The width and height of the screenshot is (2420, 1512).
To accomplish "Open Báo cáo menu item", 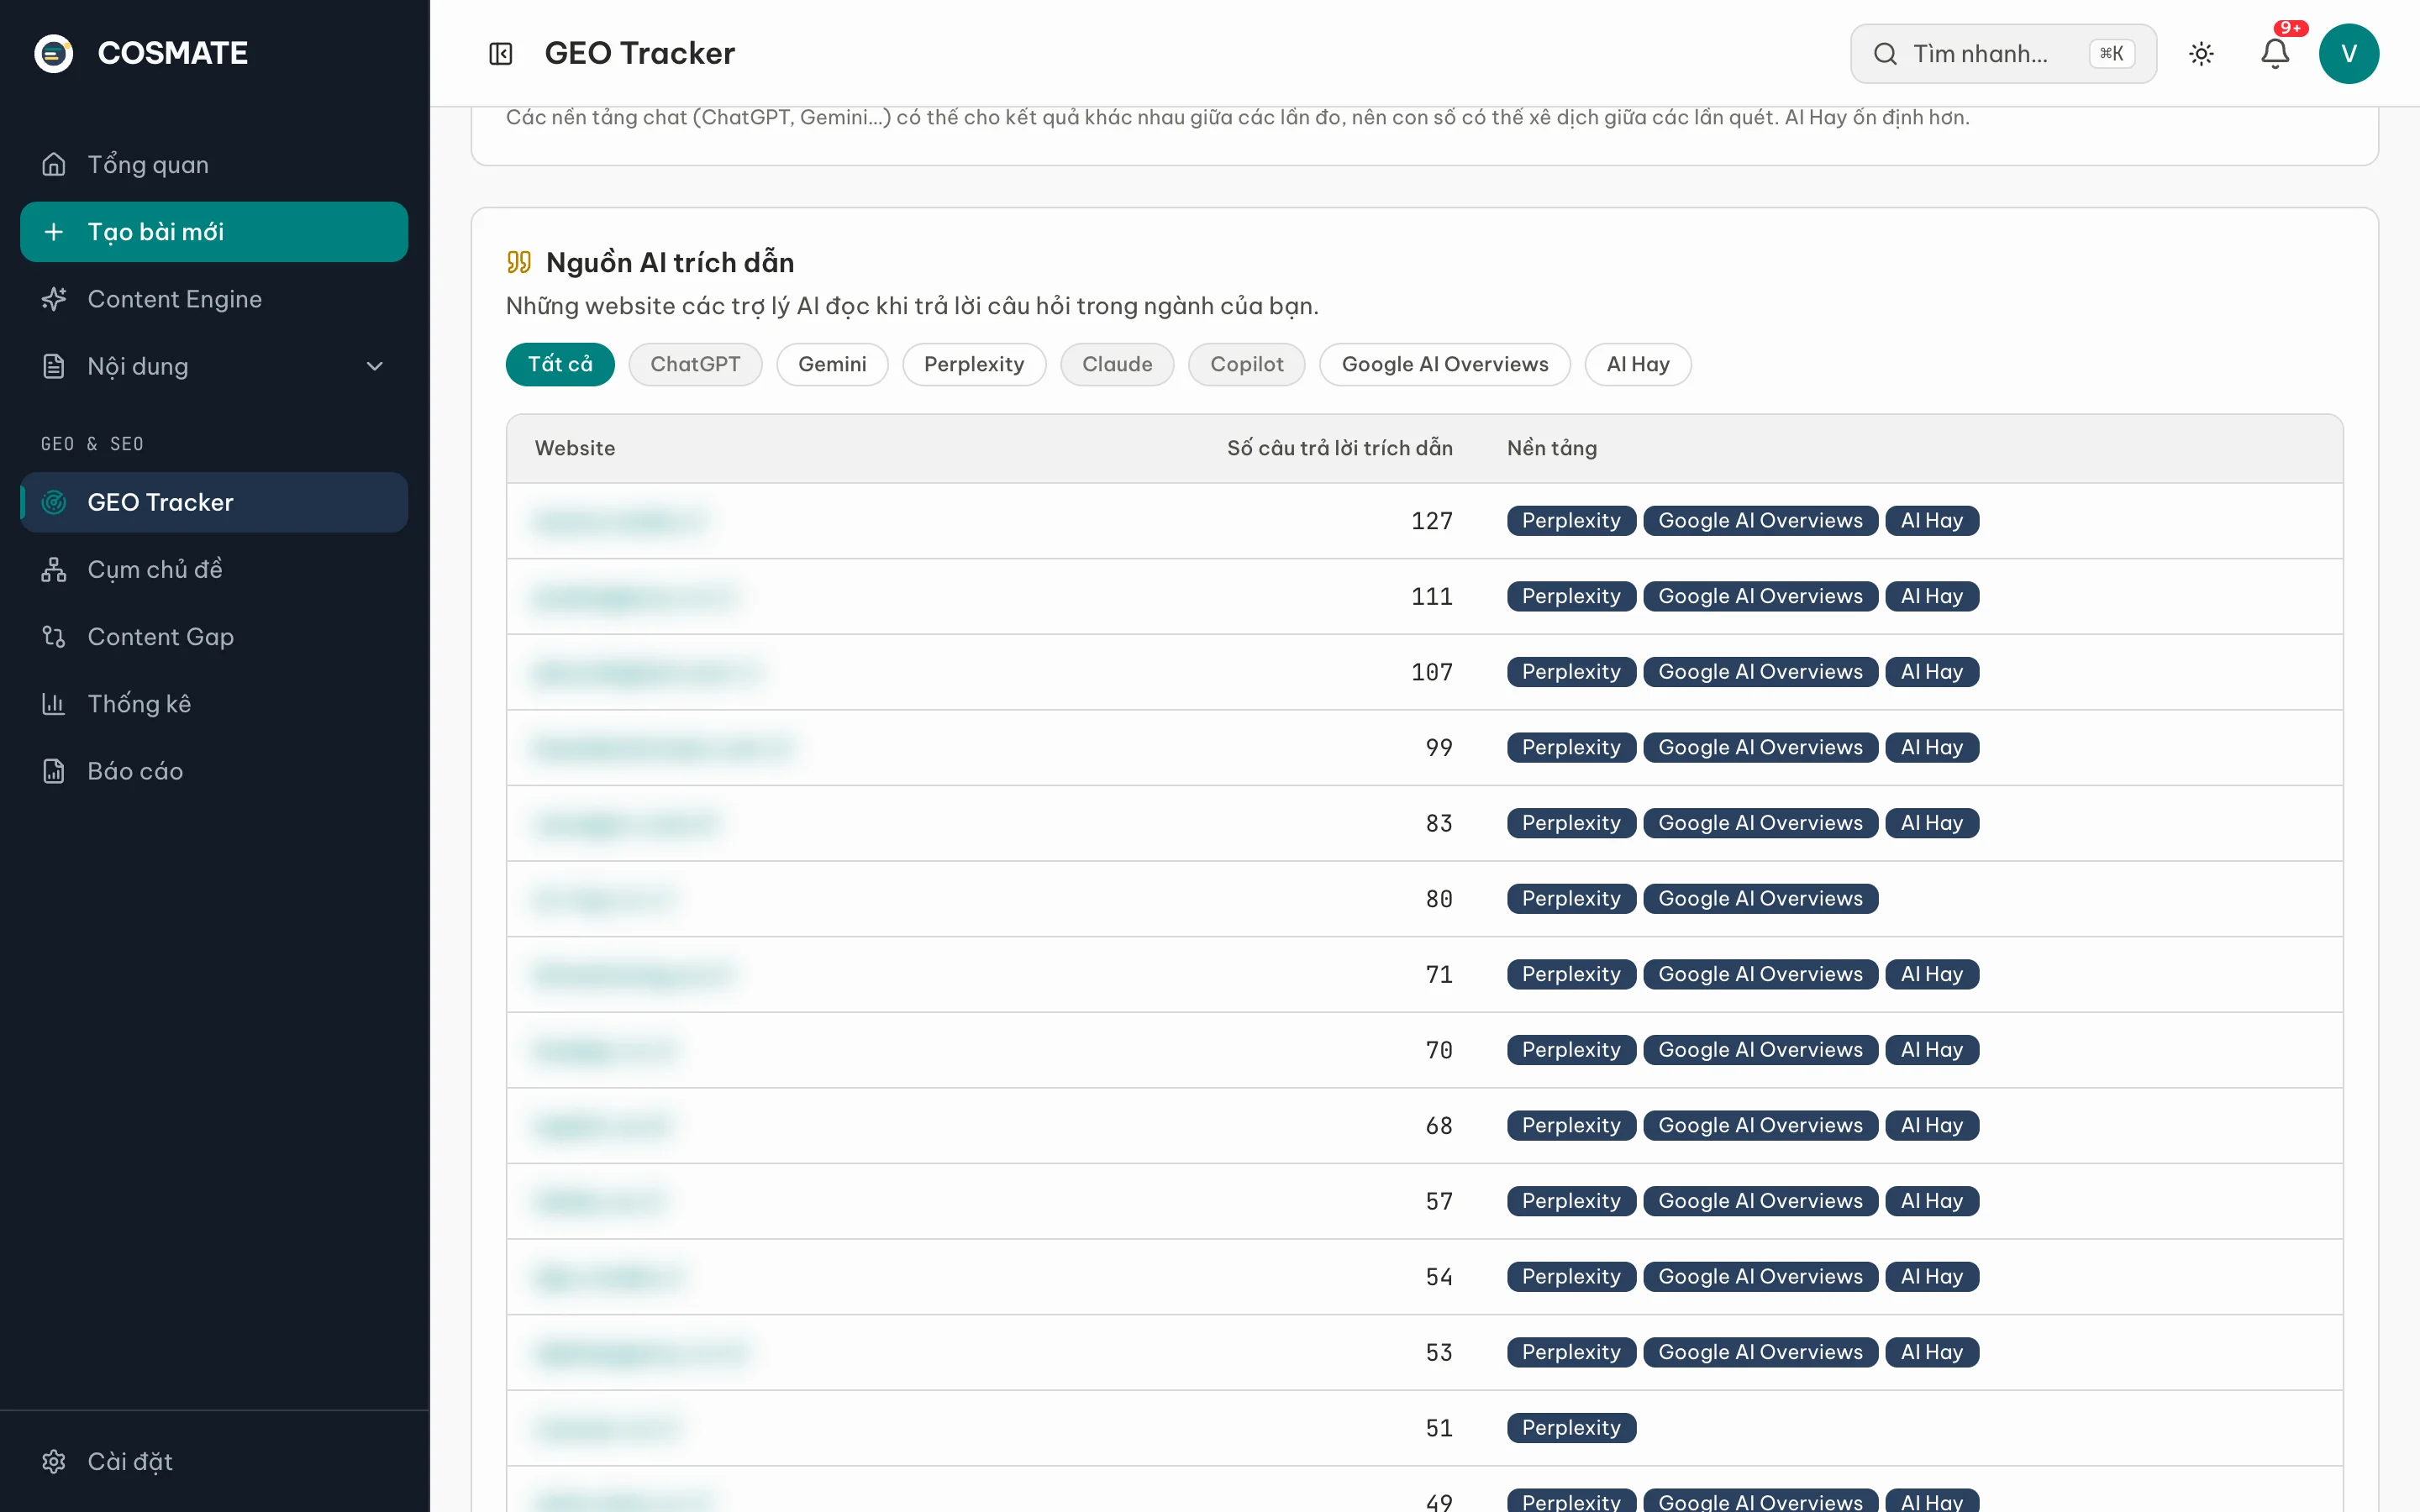I will [x=214, y=771].
